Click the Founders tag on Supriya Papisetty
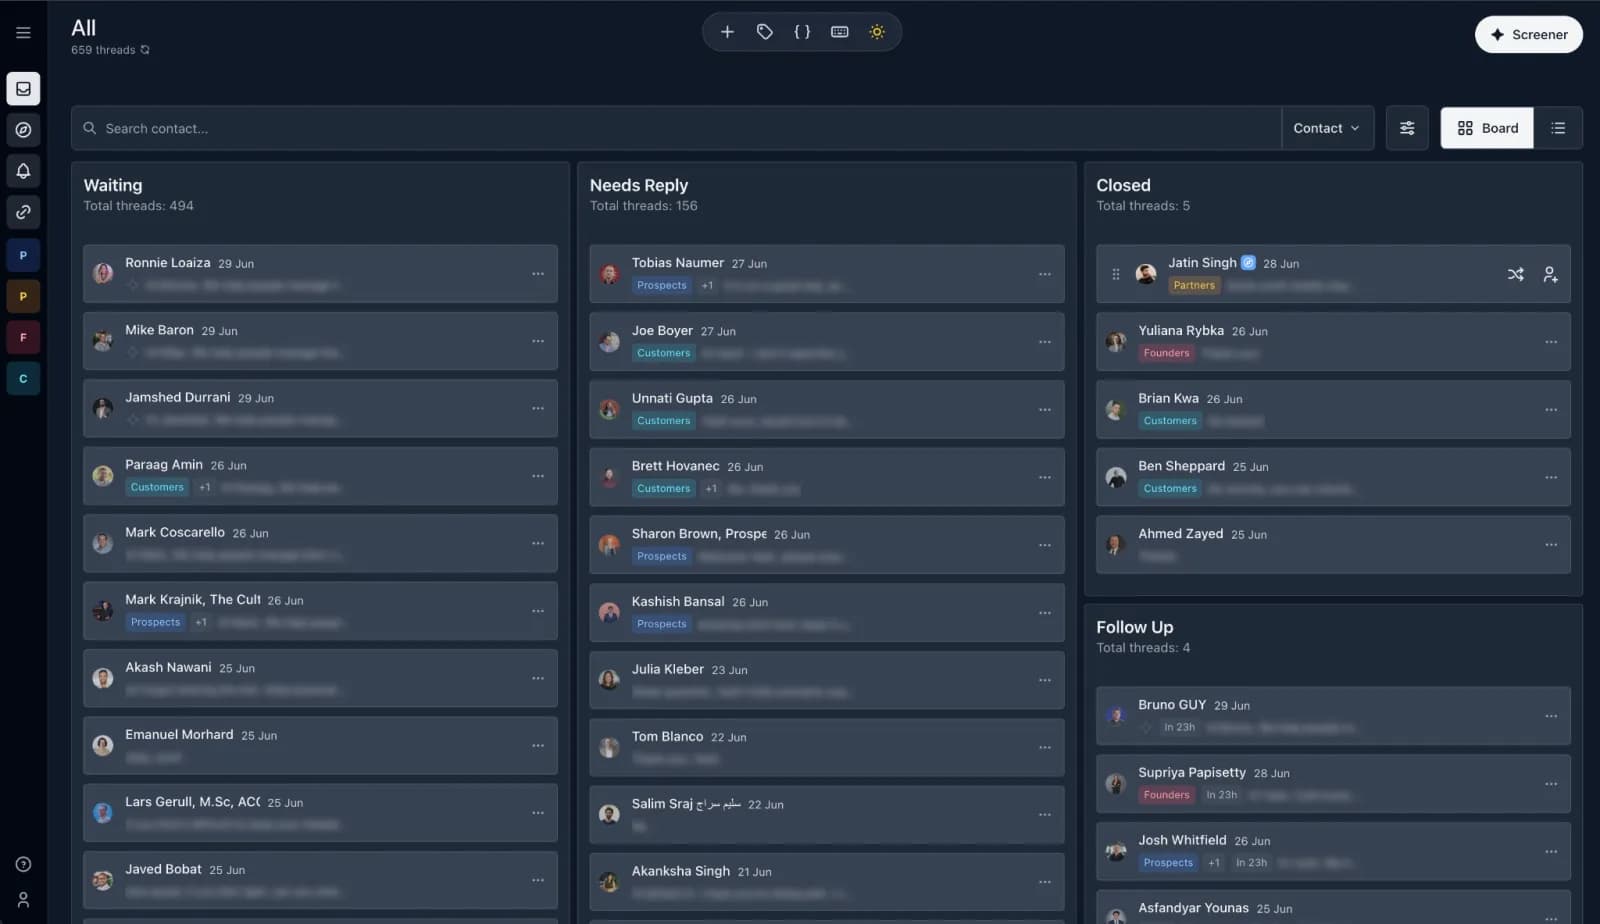The image size is (1600, 924). 1166,795
